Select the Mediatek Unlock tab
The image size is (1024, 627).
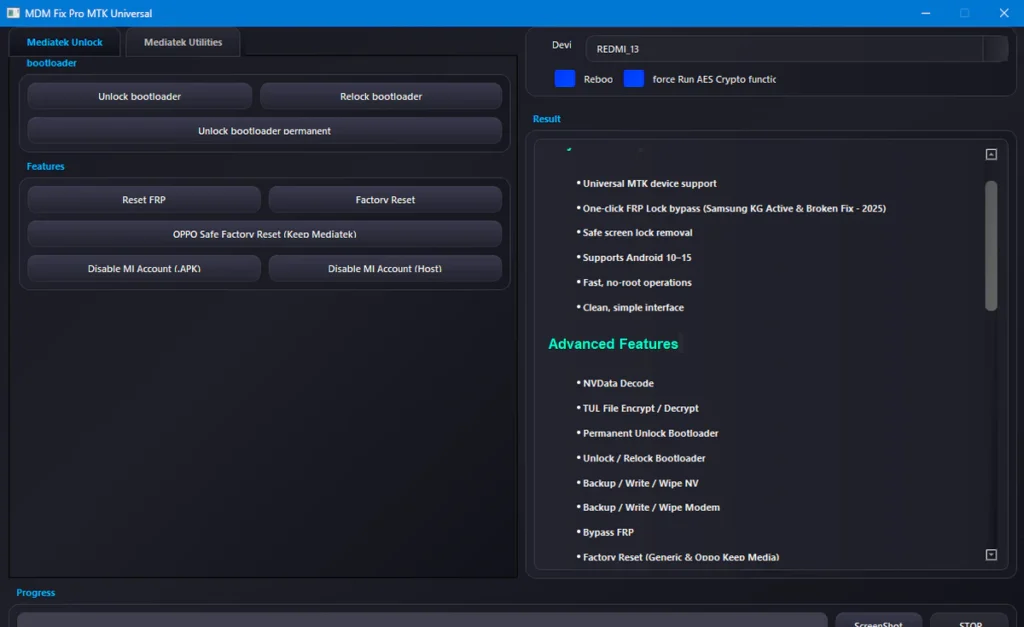point(65,42)
